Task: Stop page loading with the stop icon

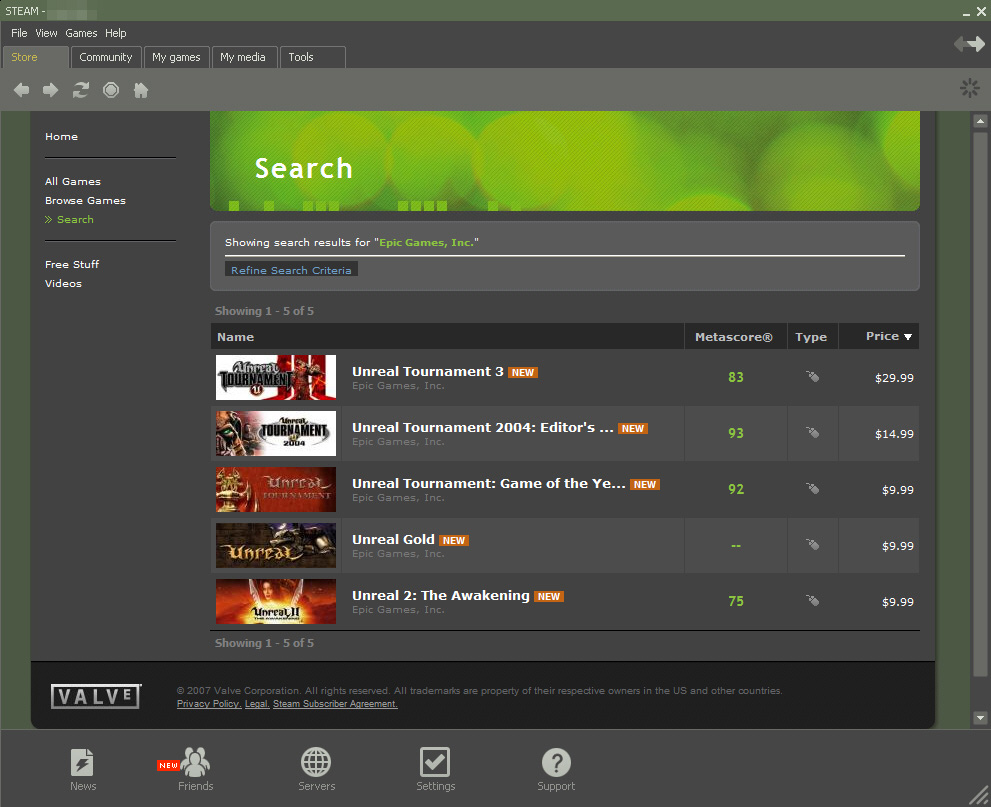Action: [x=111, y=90]
